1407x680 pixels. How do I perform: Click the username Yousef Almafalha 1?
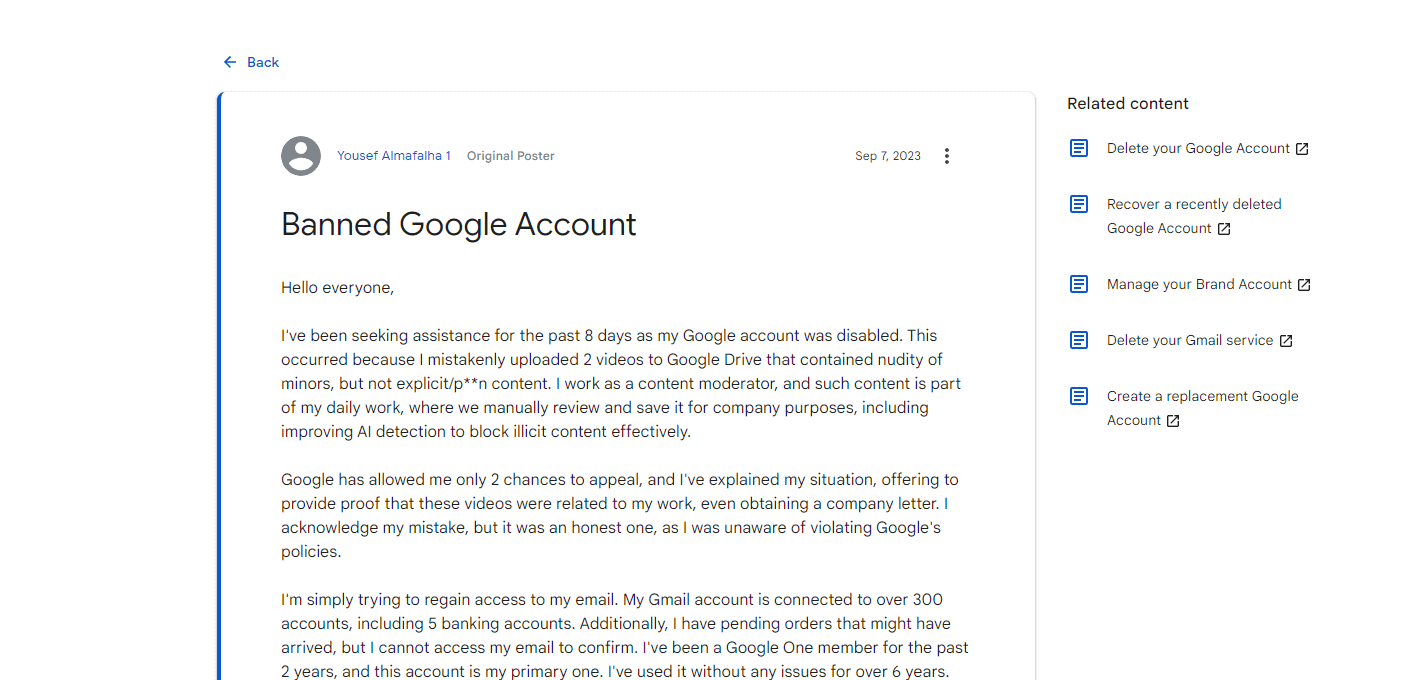[394, 155]
